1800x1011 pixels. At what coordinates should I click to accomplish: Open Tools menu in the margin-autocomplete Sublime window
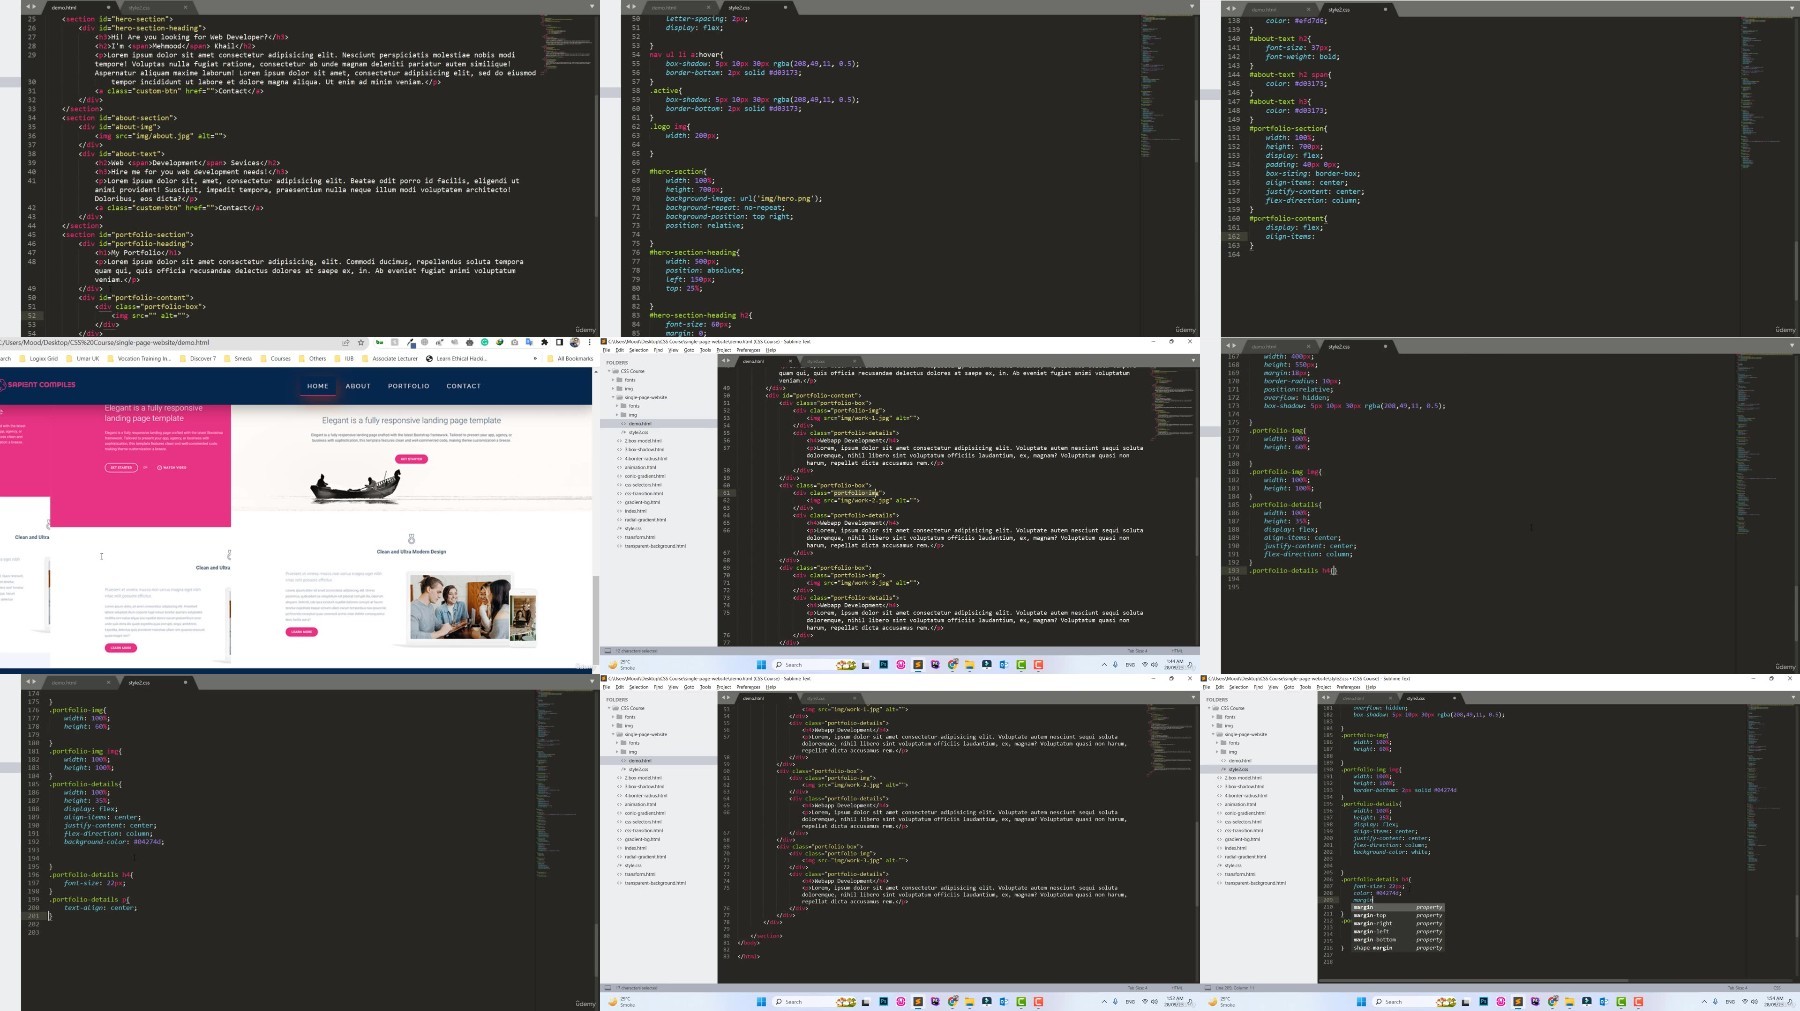[x=1305, y=687]
